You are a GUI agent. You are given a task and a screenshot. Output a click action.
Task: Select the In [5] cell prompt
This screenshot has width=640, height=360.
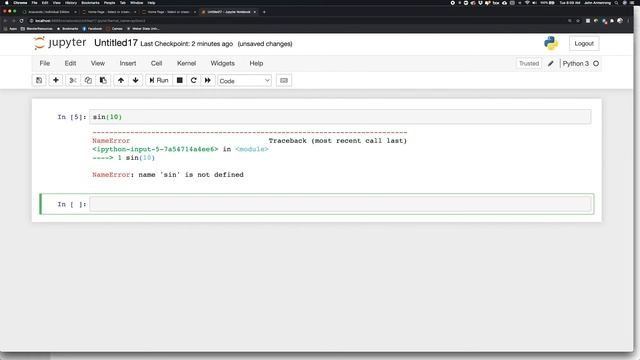(x=72, y=117)
